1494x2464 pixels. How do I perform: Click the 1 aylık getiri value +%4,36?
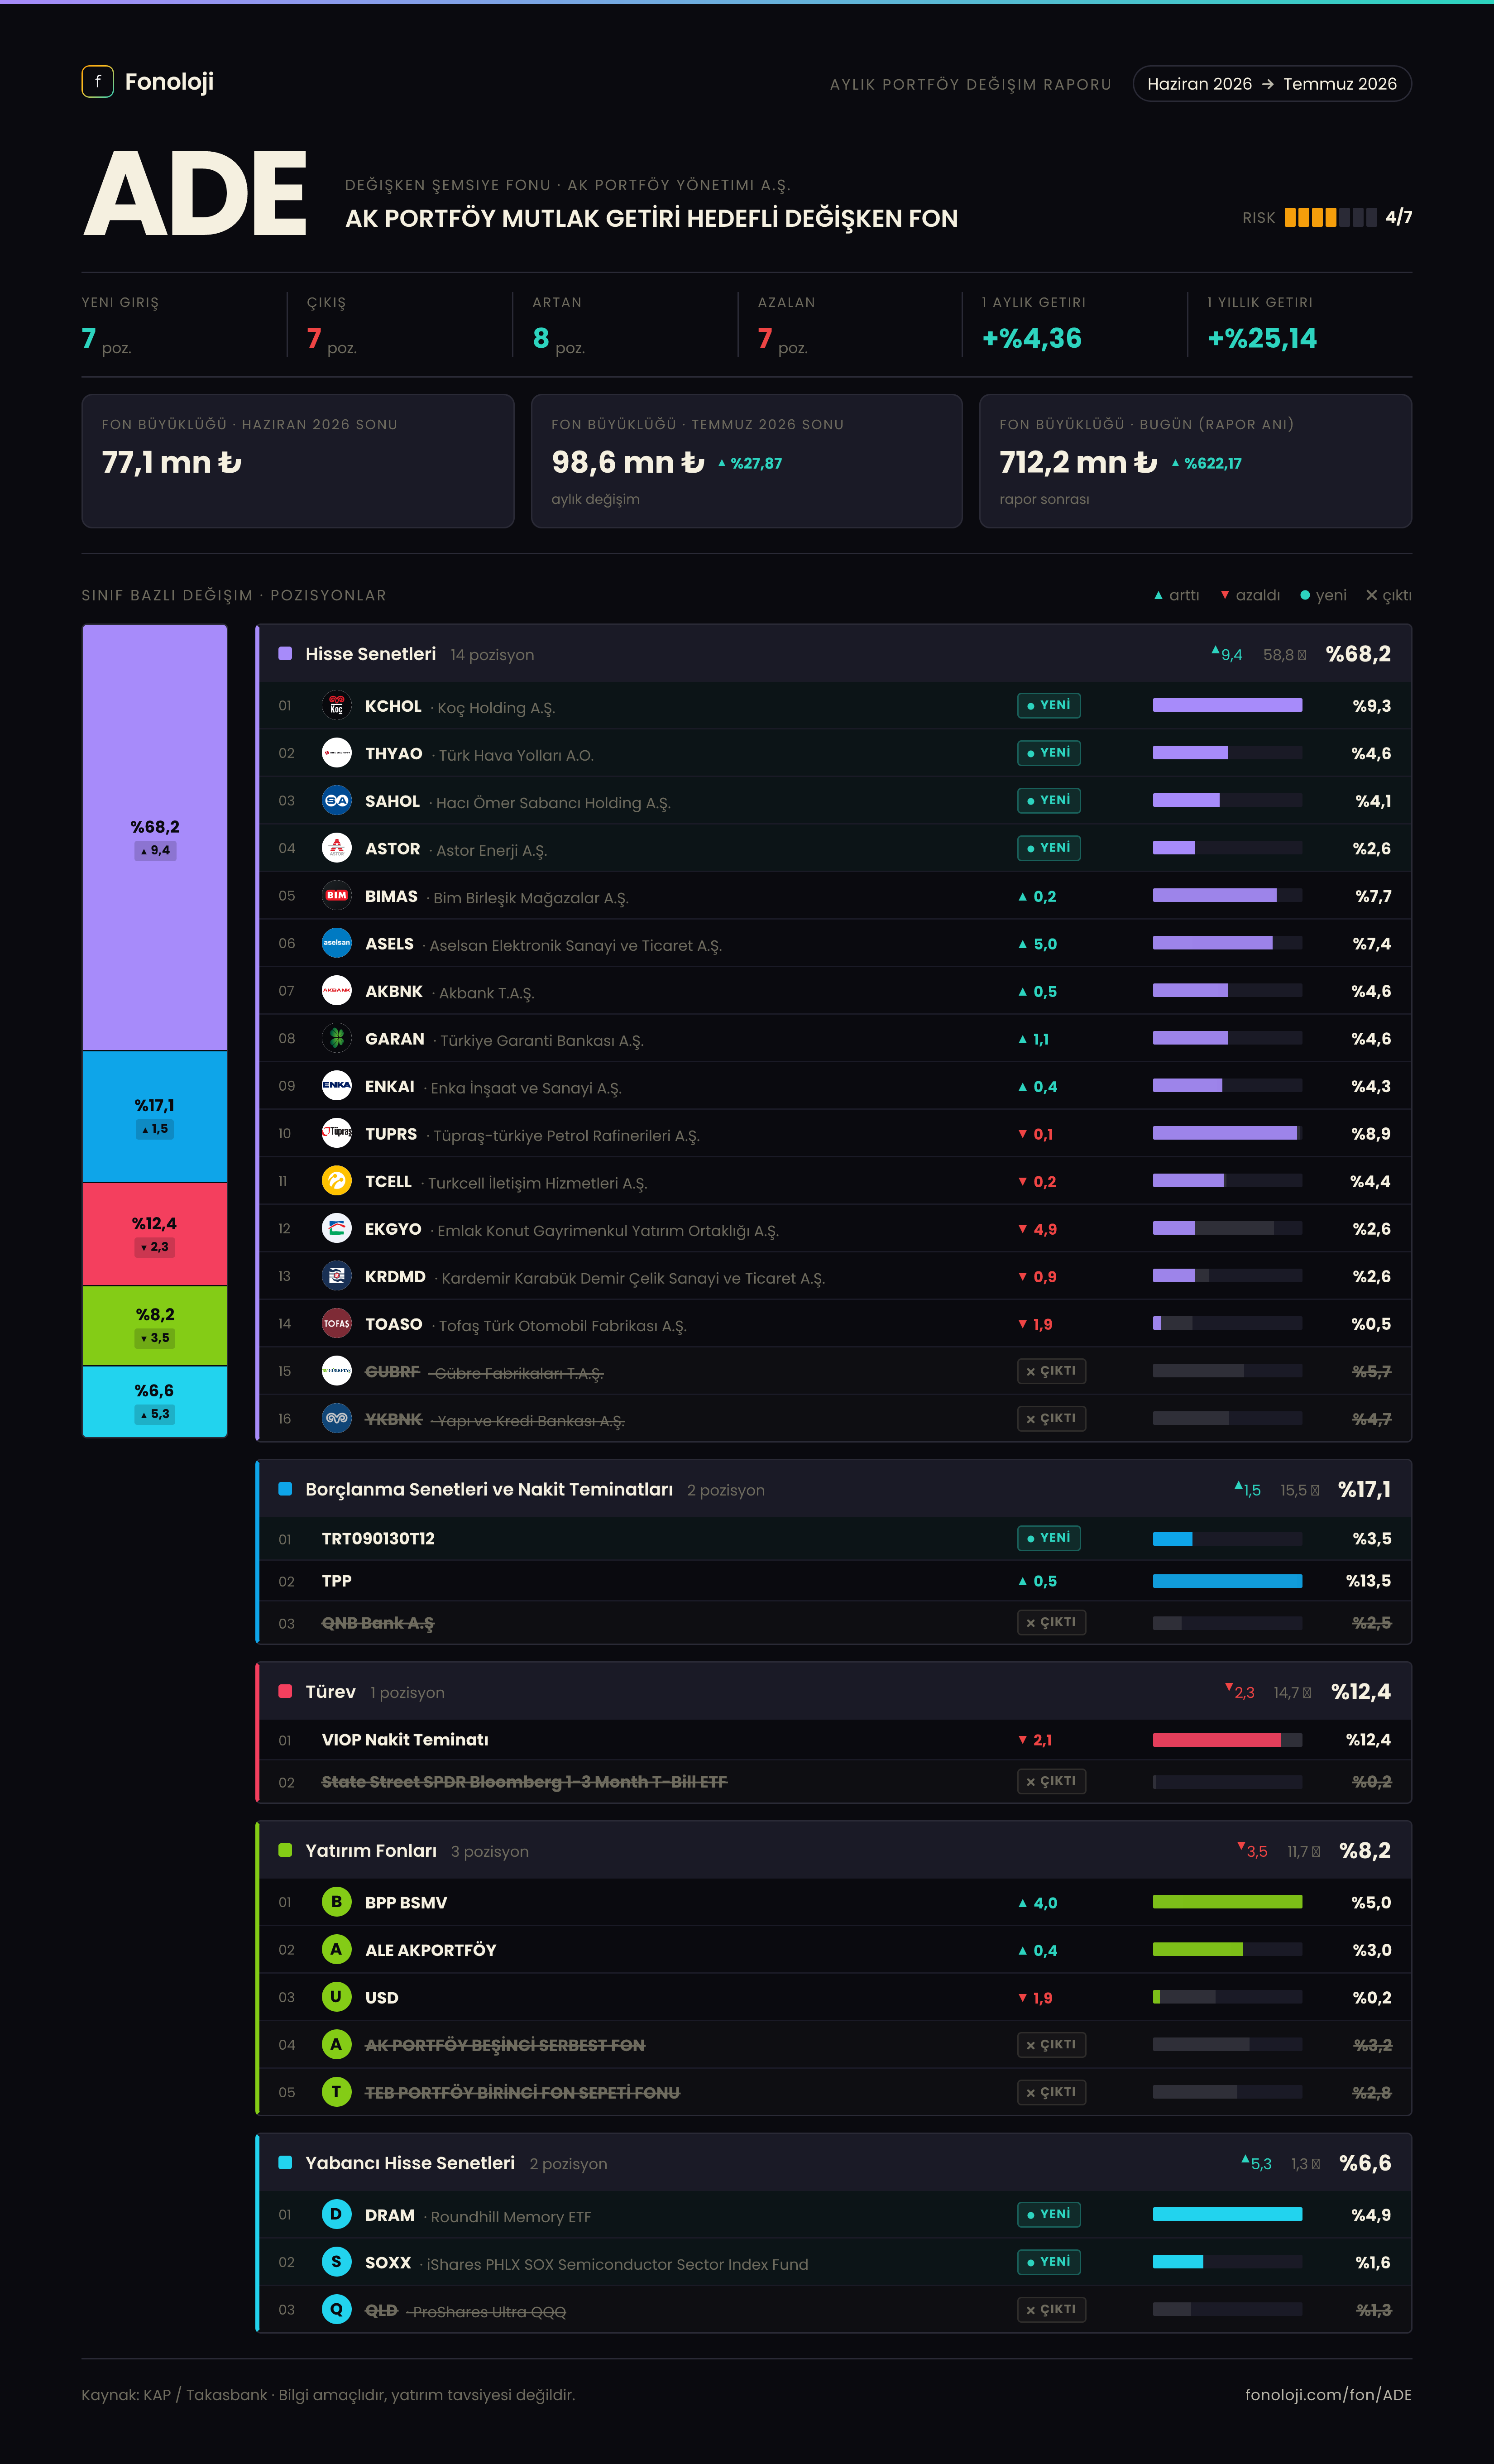tap(1032, 338)
